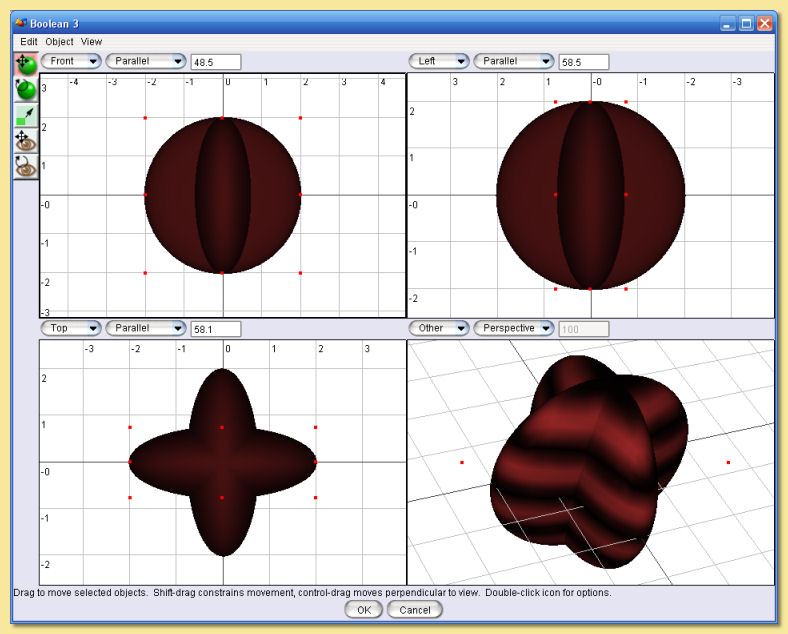The image size is (788, 634).
Task: Click the sphere in the Left view
Action: click(590, 195)
